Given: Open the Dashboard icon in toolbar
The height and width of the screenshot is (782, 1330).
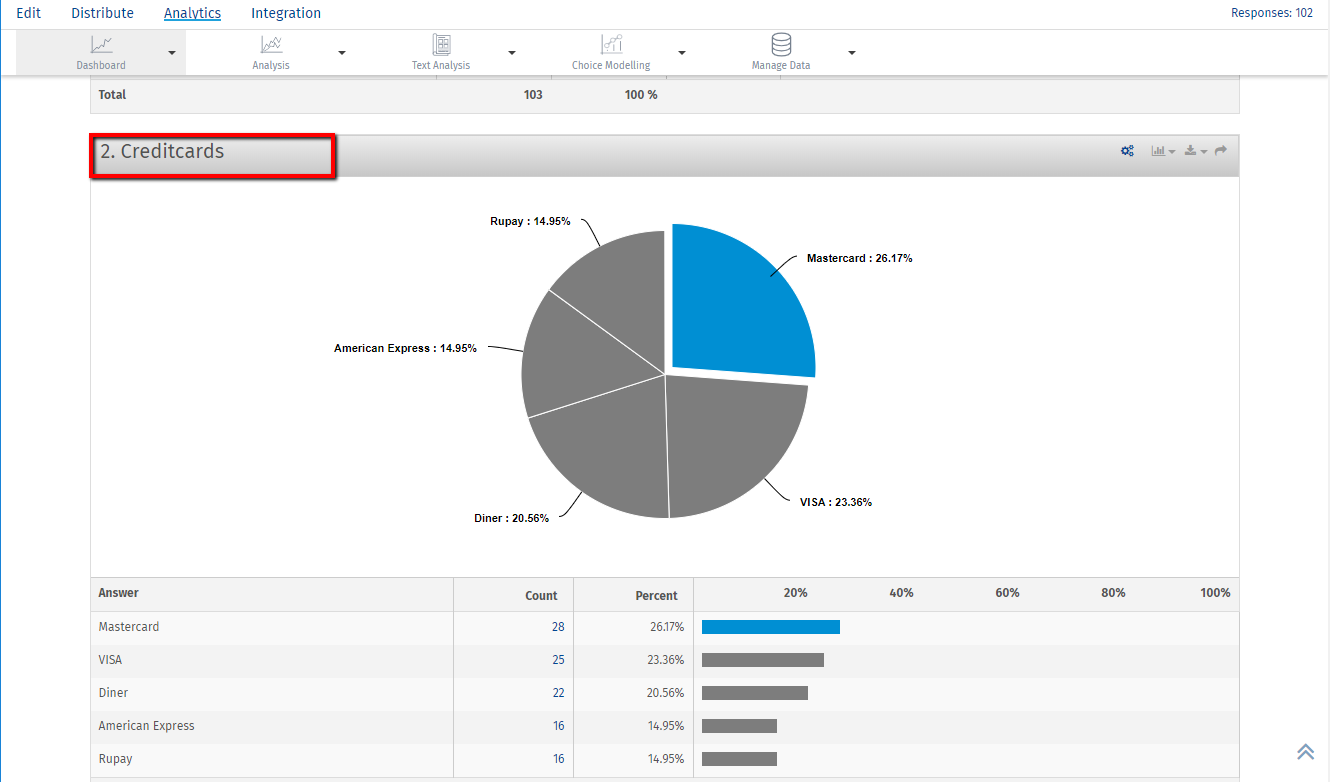Looking at the screenshot, I should pyautogui.click(x=101, y=45).
